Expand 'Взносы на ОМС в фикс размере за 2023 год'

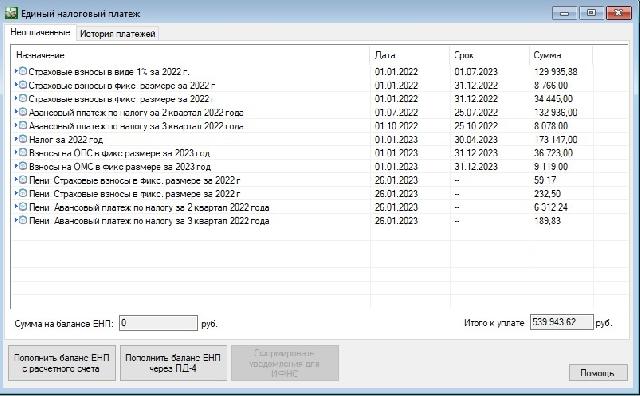click(x=16, y=166)
